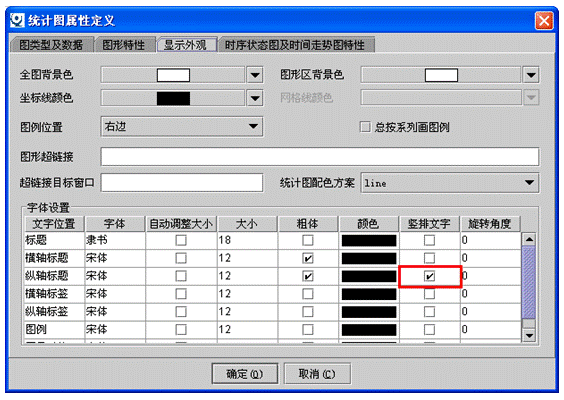Click scroll-up arrow in font settings table

click(x=529, y=239)
